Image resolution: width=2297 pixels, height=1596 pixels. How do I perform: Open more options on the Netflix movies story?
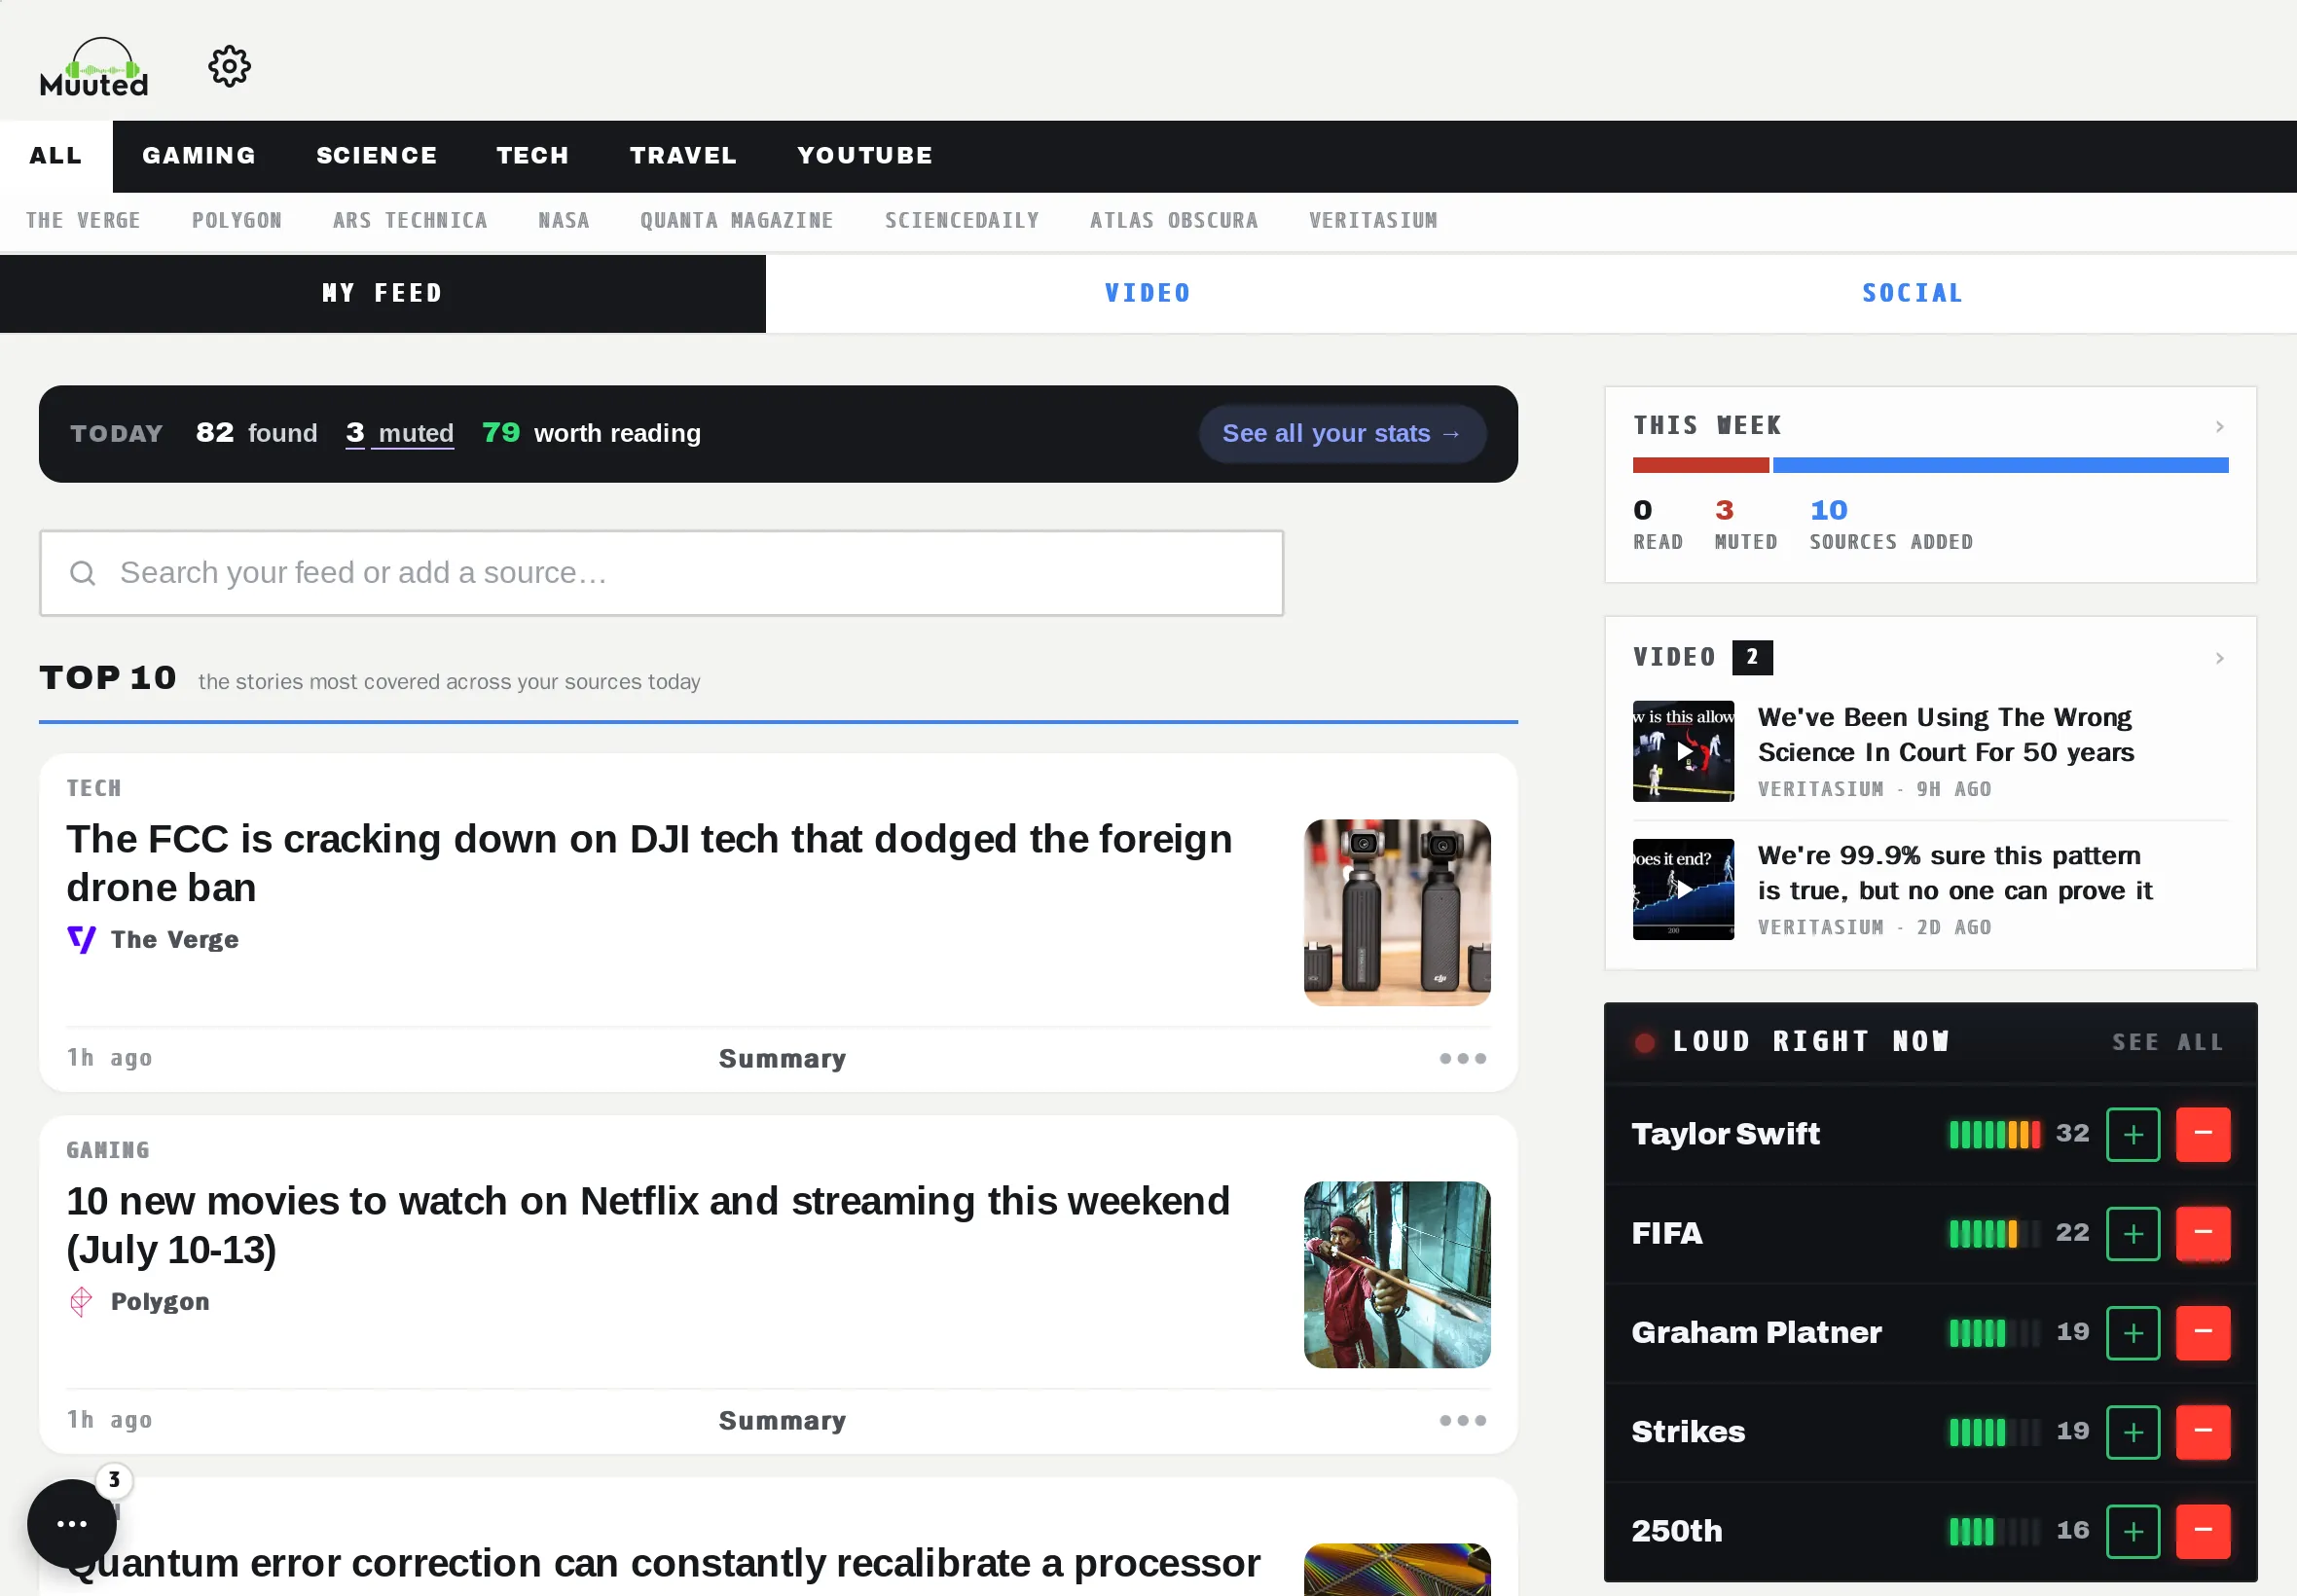click(1462, 1420)
